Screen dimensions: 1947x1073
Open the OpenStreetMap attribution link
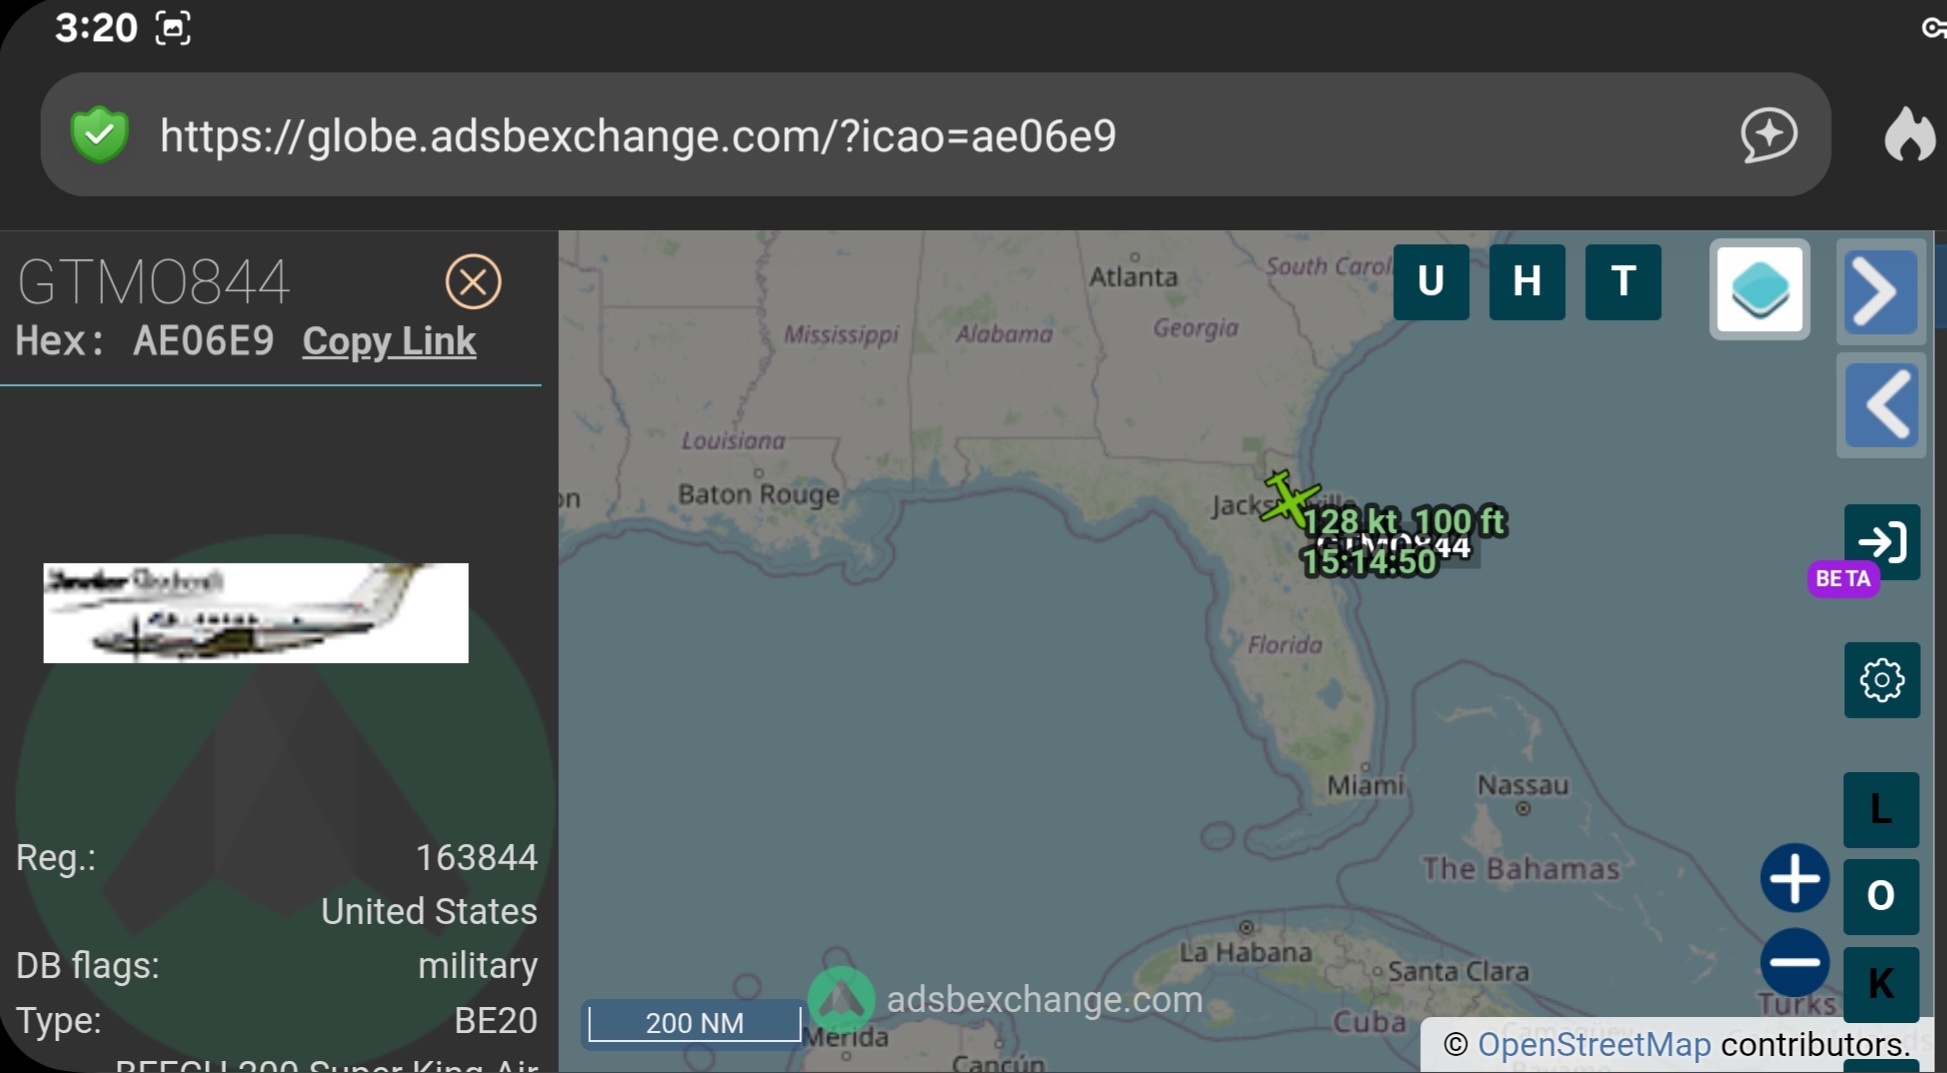tap(1594, 1045)
